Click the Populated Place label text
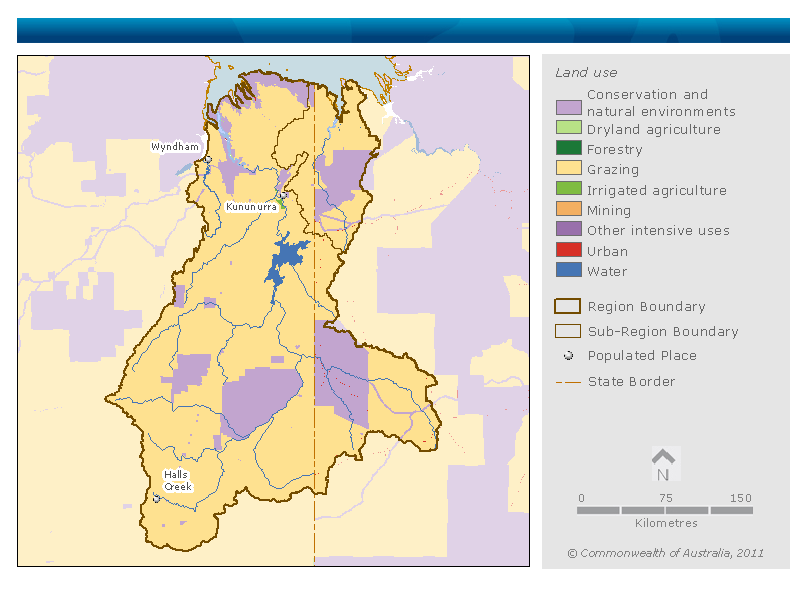Screen dimensions: 790x594 click(642, 356)
